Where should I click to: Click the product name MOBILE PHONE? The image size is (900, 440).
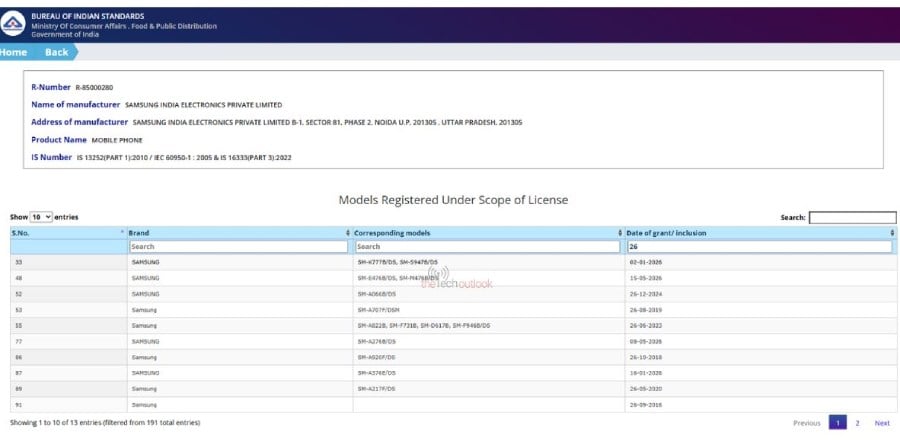pos(117,141)
